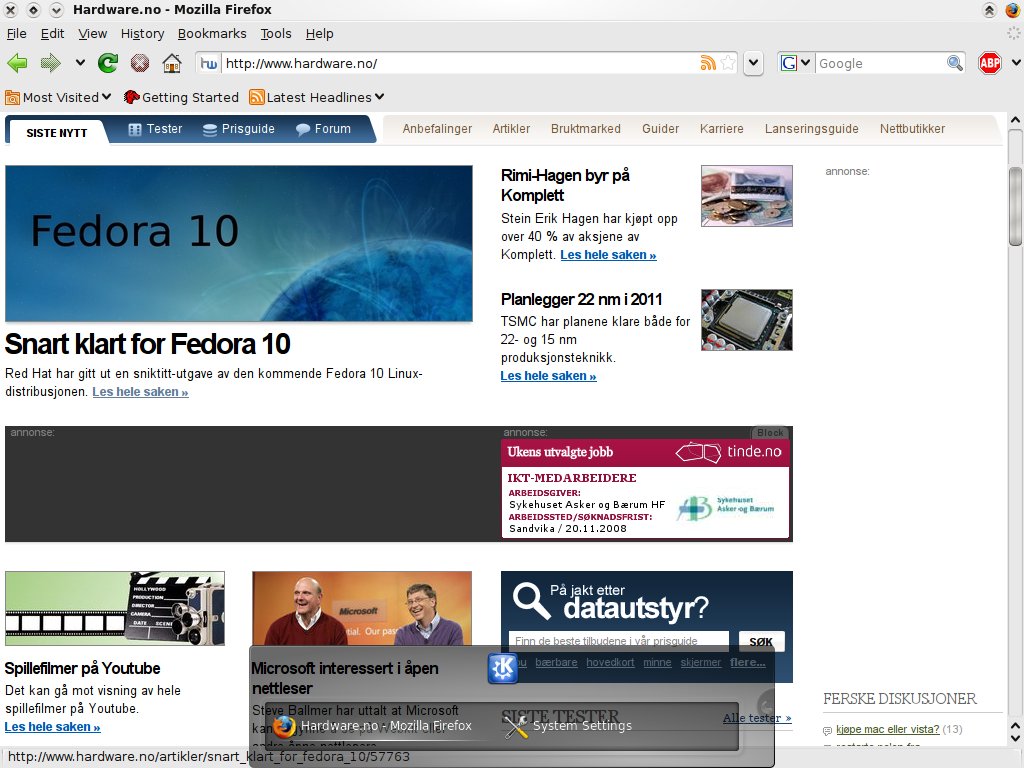Click the Microsoft Ballmer and Gates photo
This screenshot has height=768, width=1024.
[x=362, y=609]
